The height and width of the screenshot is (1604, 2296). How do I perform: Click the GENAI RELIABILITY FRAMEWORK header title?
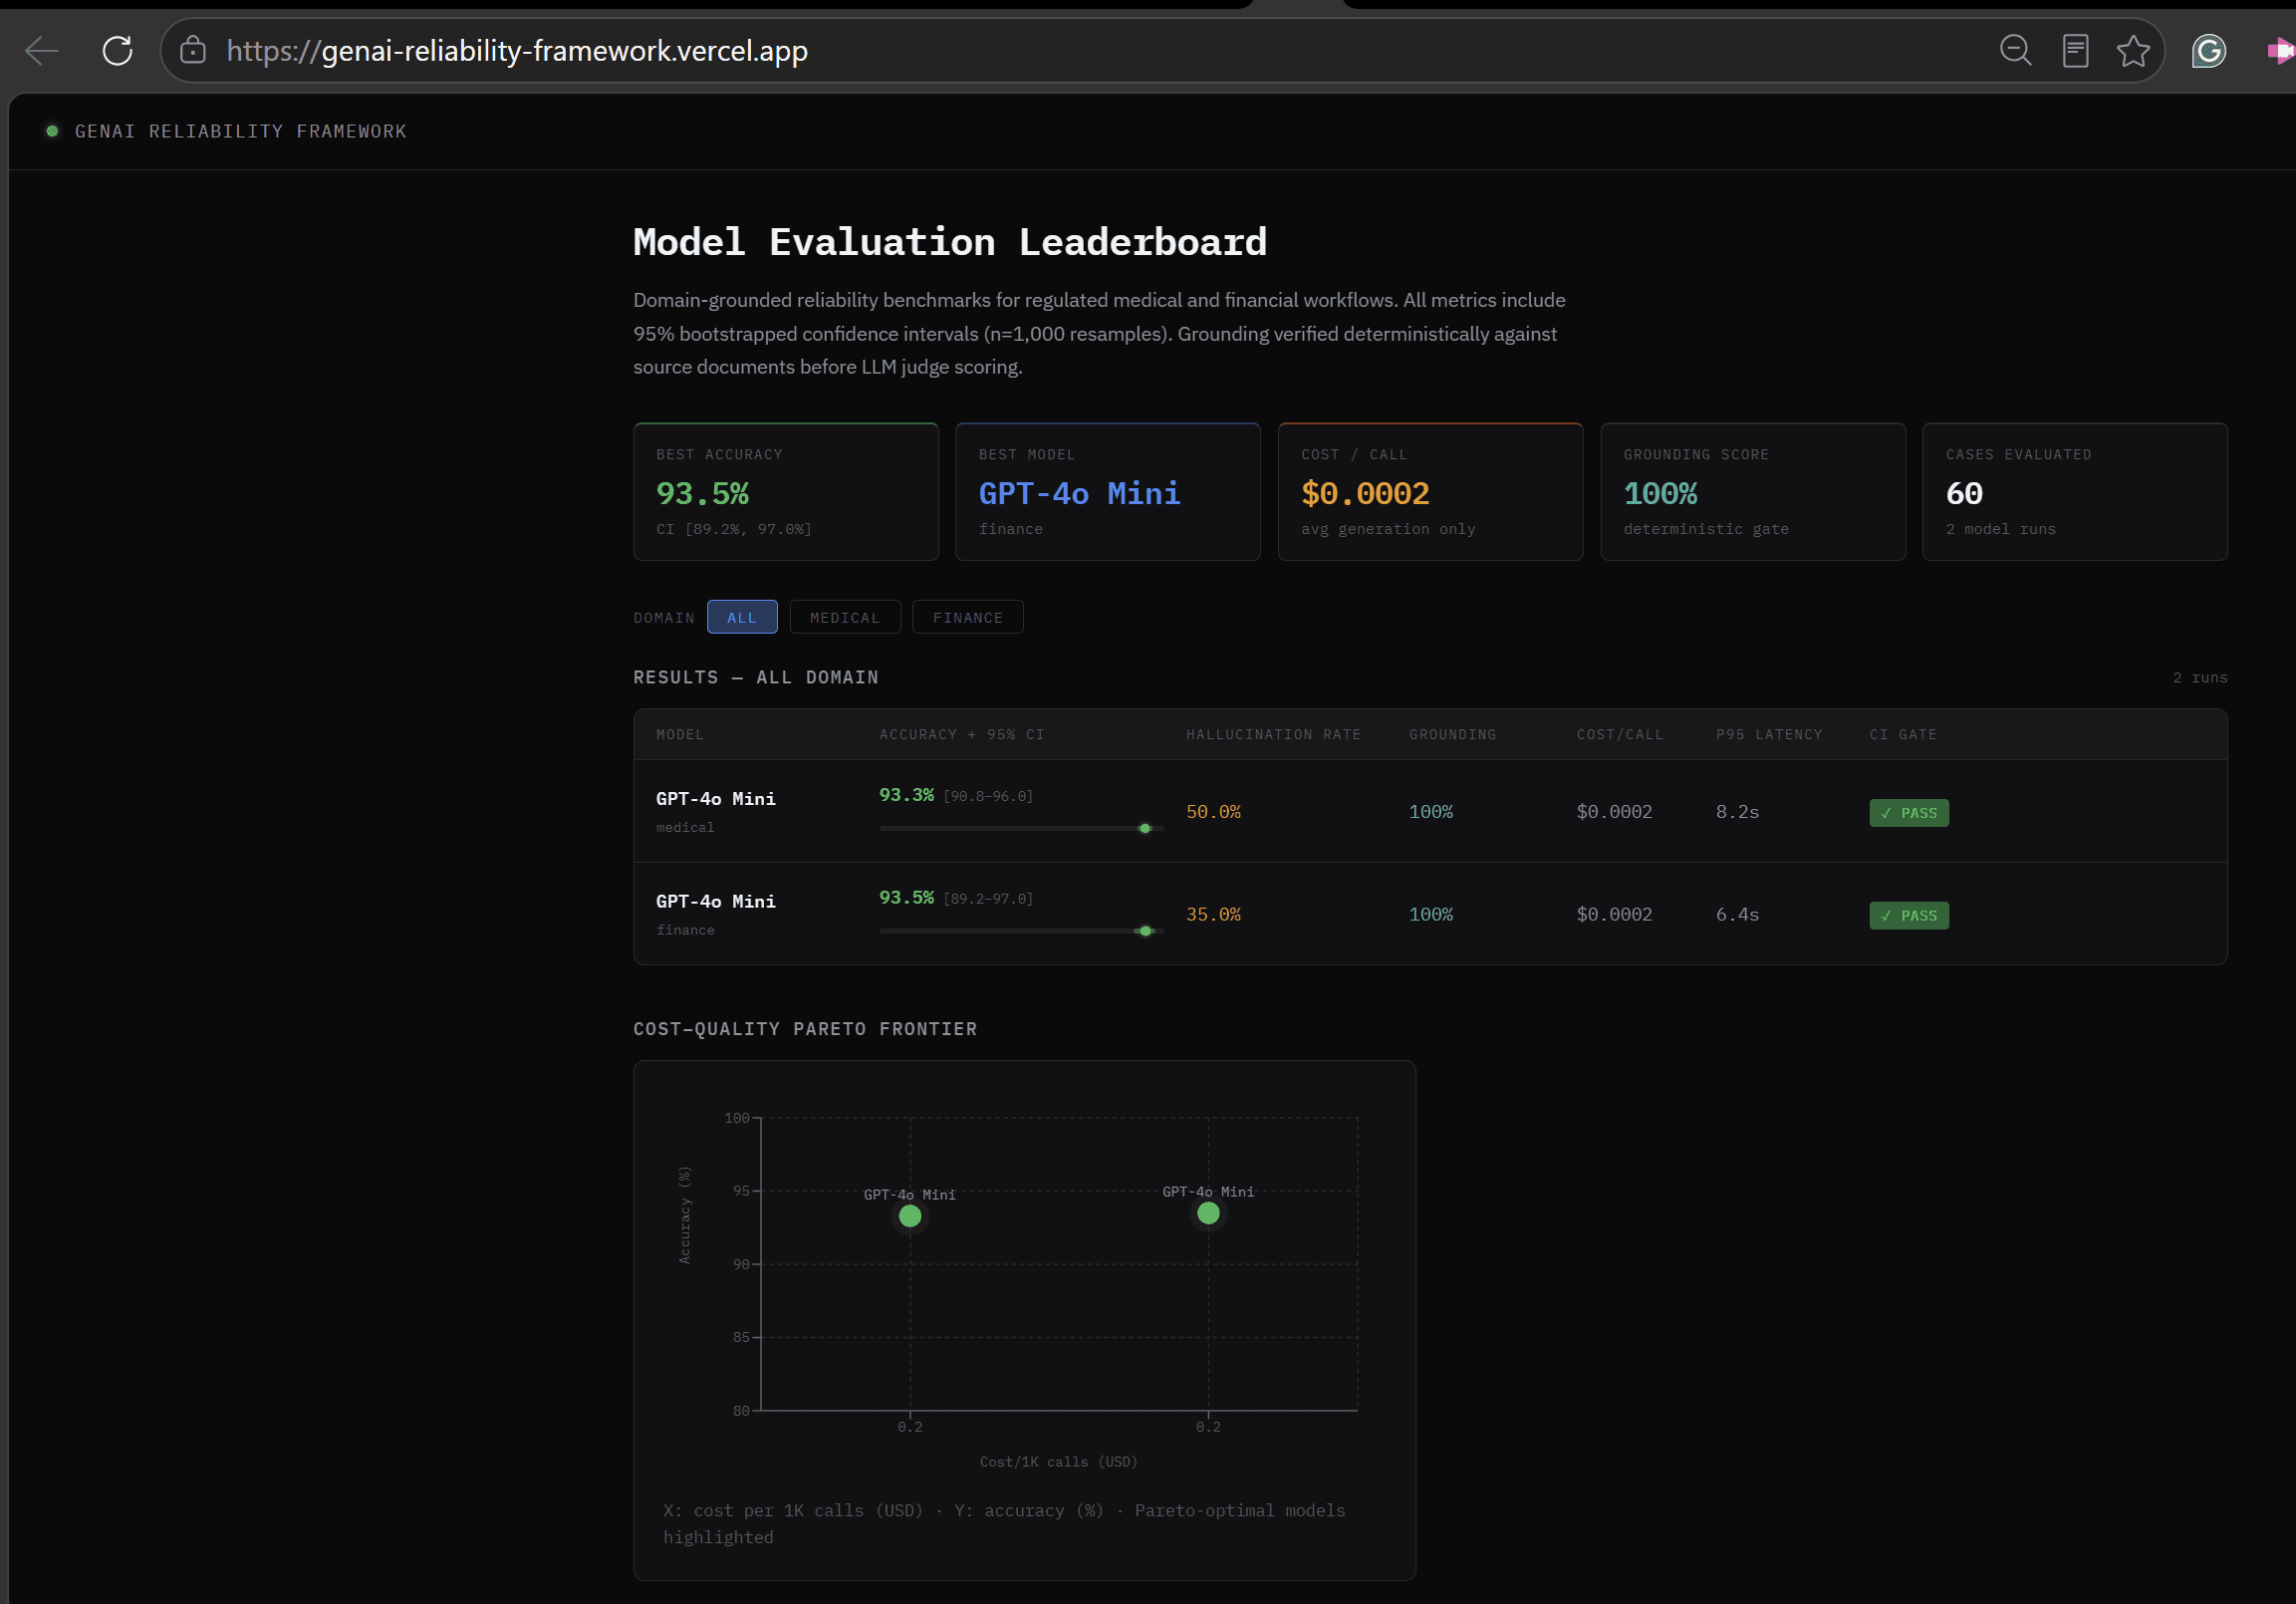pyautogui.click(x=241, y=131)
